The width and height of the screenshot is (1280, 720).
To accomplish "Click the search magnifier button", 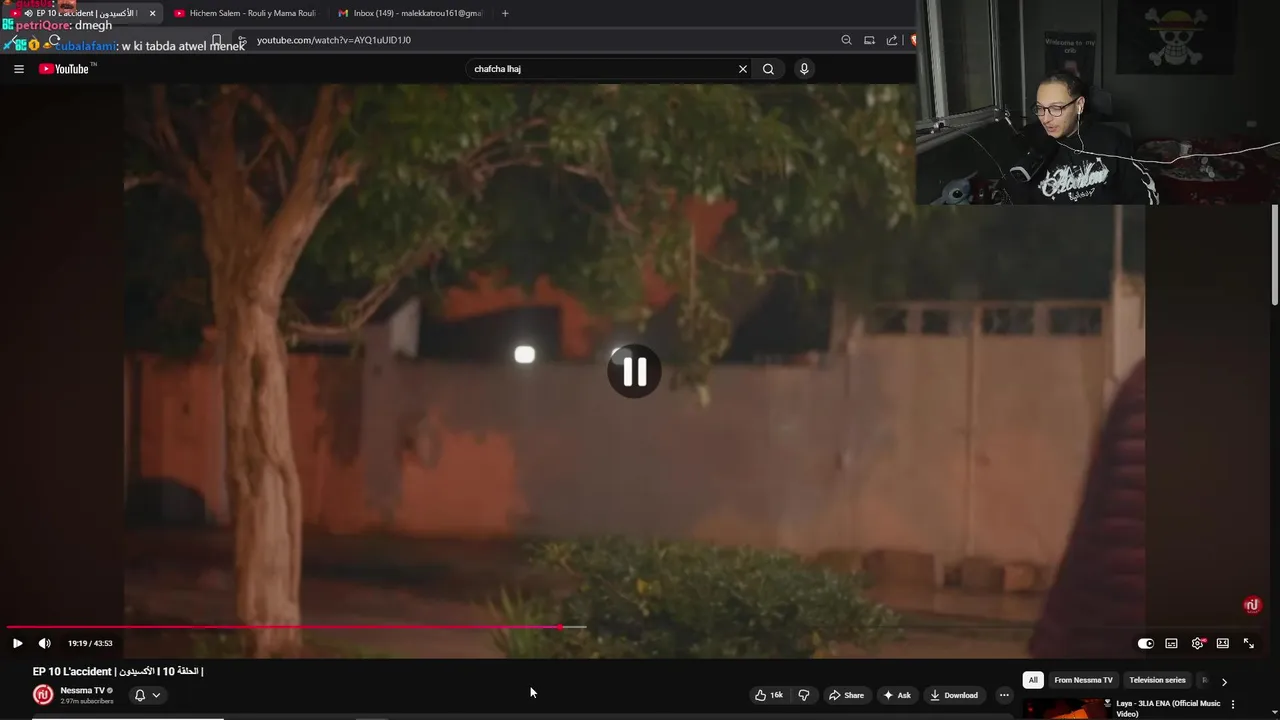I will pos(768,69).
